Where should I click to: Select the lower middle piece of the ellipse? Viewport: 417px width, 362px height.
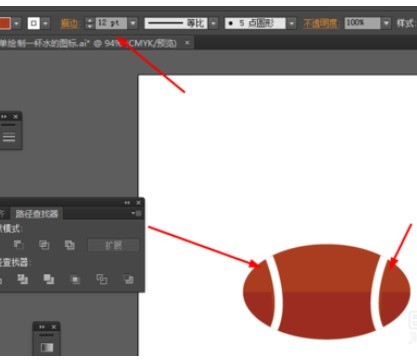(x=327, y=315)
